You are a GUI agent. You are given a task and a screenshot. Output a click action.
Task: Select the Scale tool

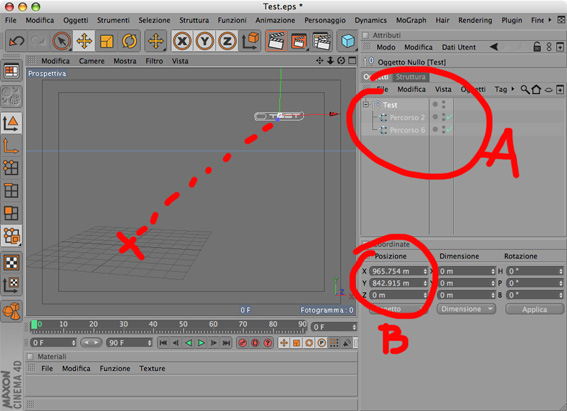[106, 41]
